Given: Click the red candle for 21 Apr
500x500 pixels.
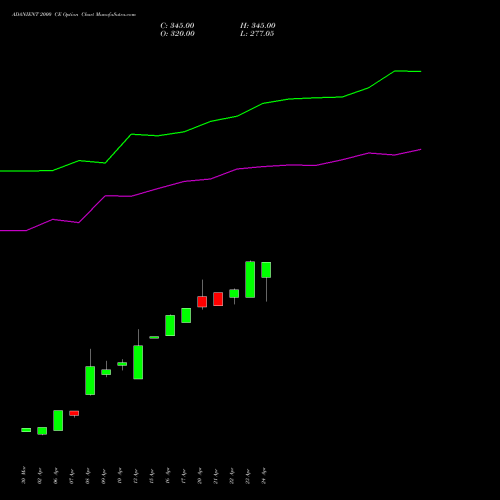Looking at the screenshot, I should point(218,299).
